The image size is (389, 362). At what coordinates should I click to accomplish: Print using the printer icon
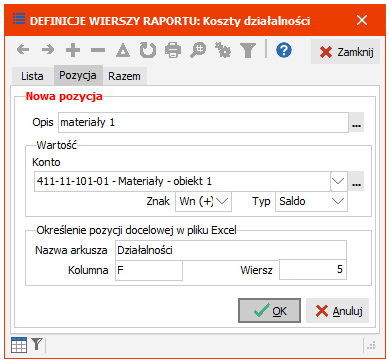click(173, 51)
